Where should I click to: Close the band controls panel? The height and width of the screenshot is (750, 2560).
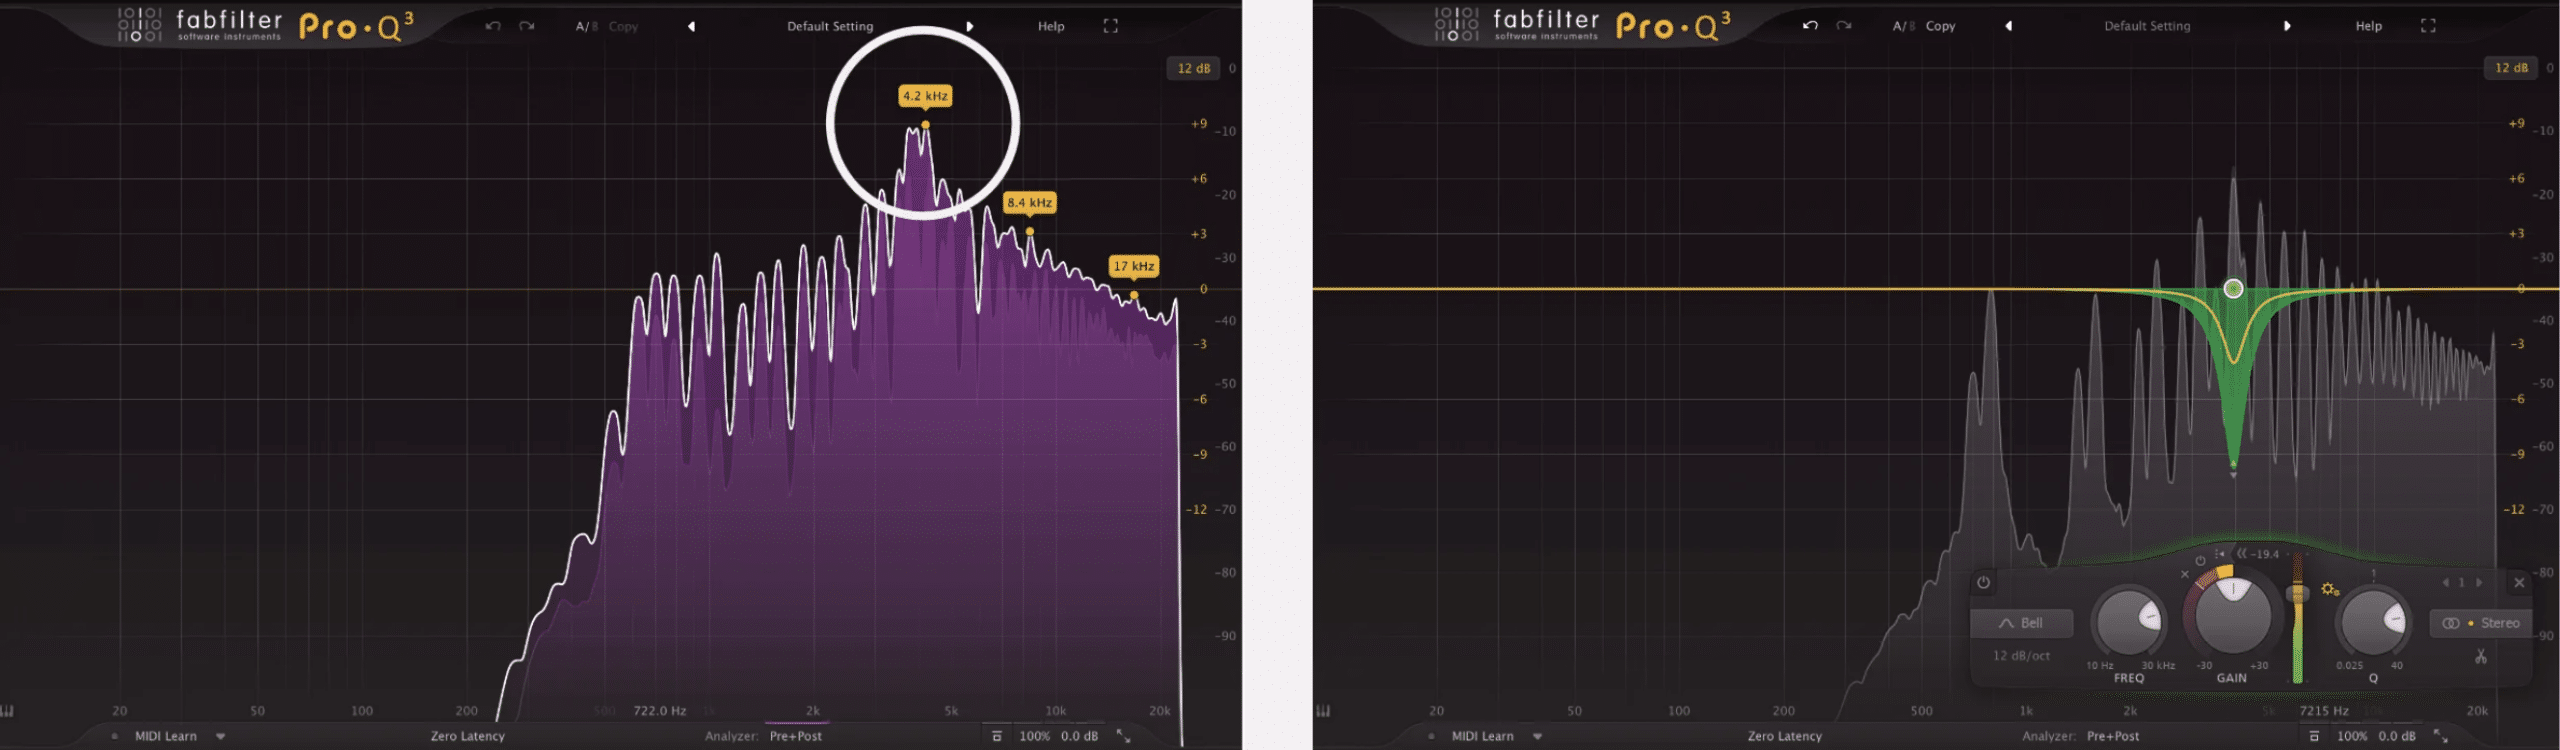coord(2519,582)
